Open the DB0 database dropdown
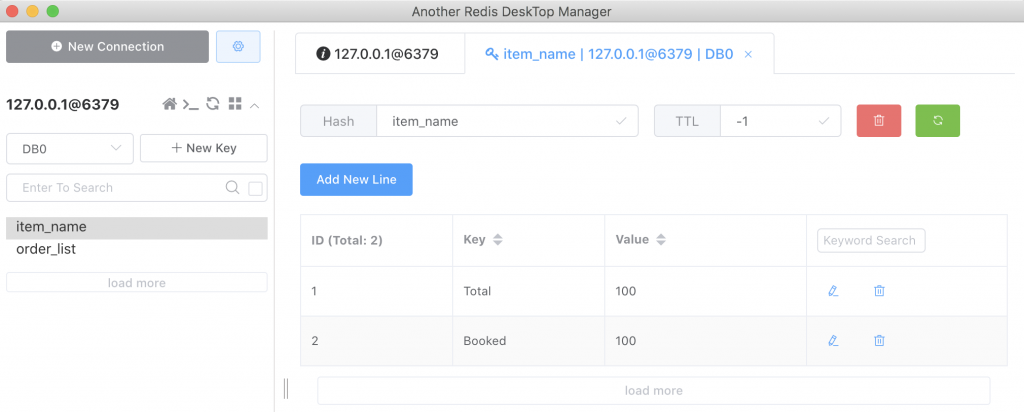 [x=70, y=148]
